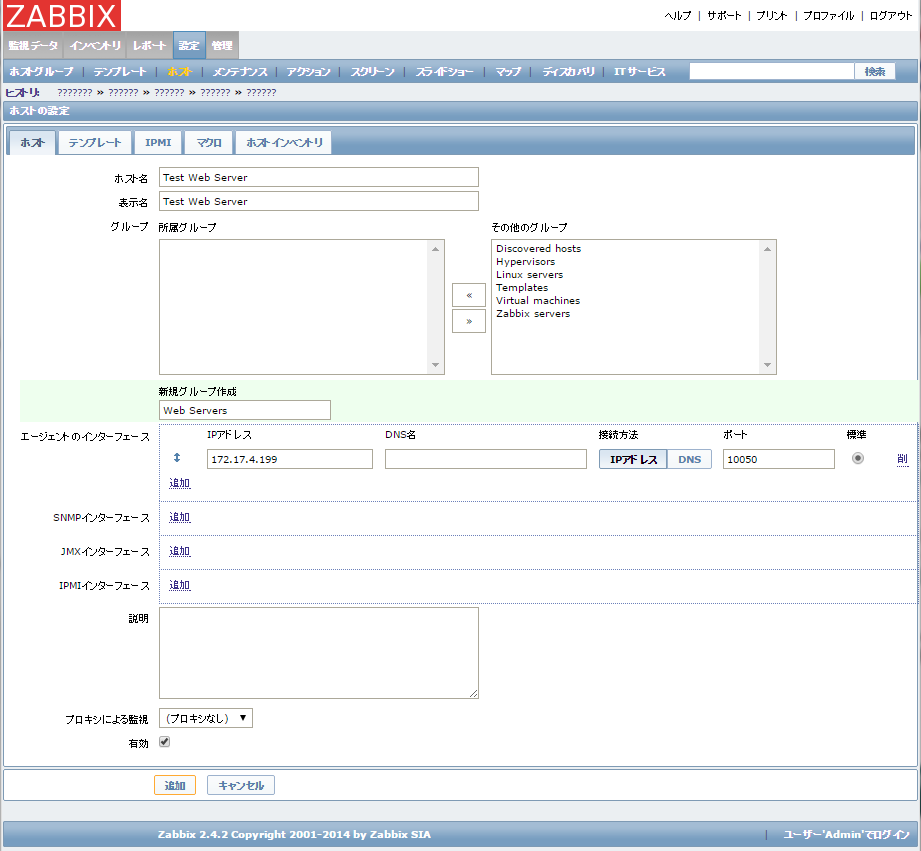This screenshot has width=921, height=851.
Task: Click the 追加 submit button
Action: 175,785
